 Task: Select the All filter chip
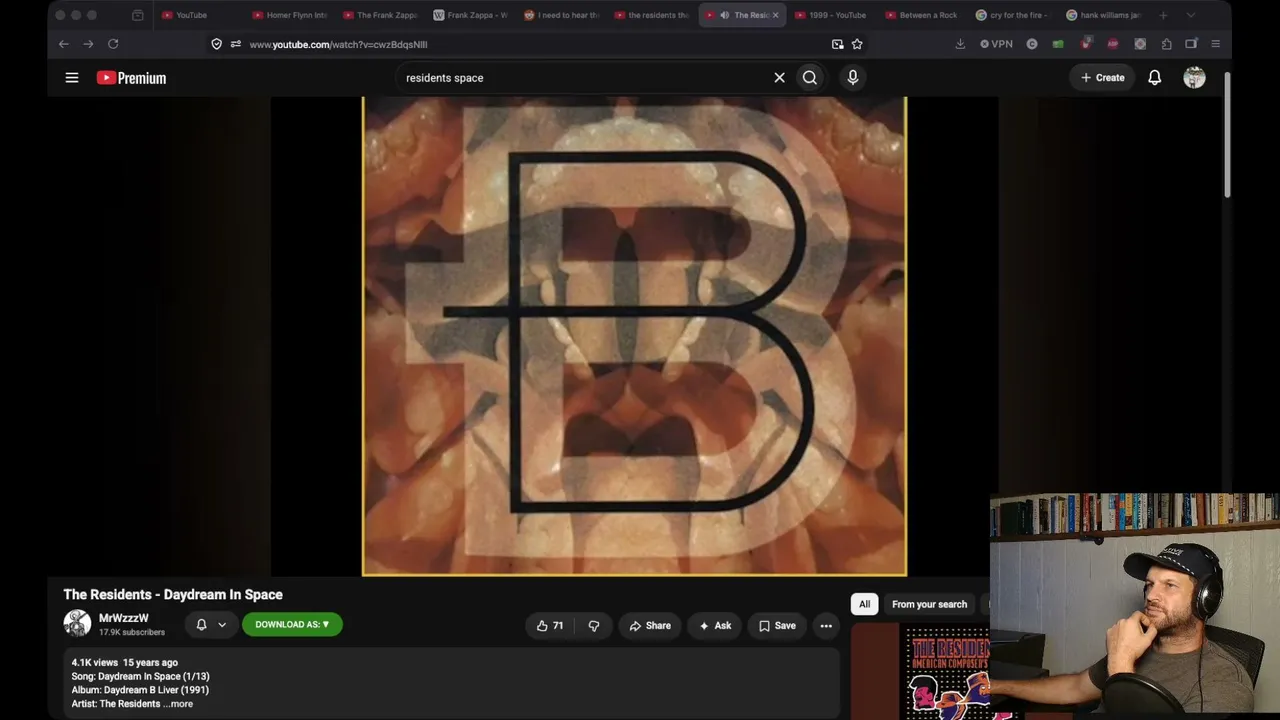pyautogui.click(x=864, y=604)
